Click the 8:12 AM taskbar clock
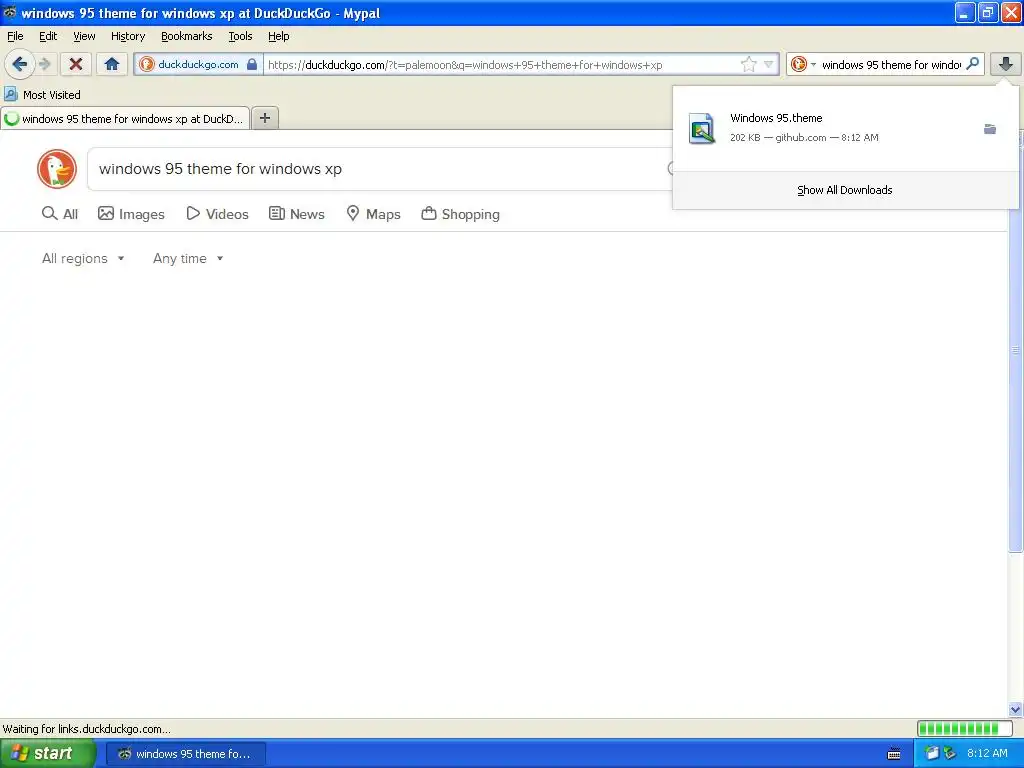 coord(987,753)
